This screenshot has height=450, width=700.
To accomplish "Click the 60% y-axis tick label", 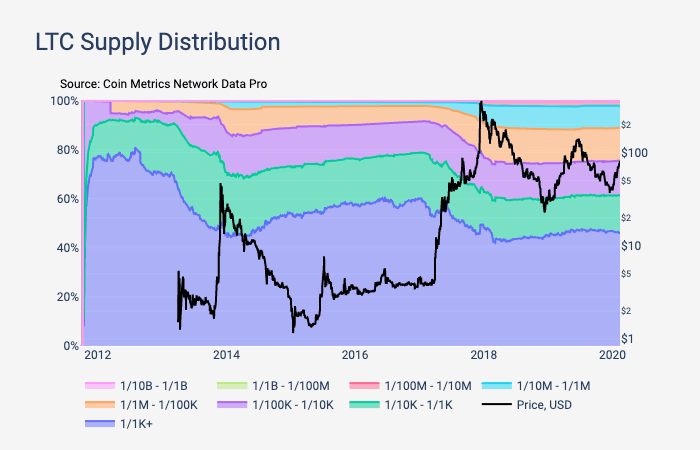I will tap(64, 199).
